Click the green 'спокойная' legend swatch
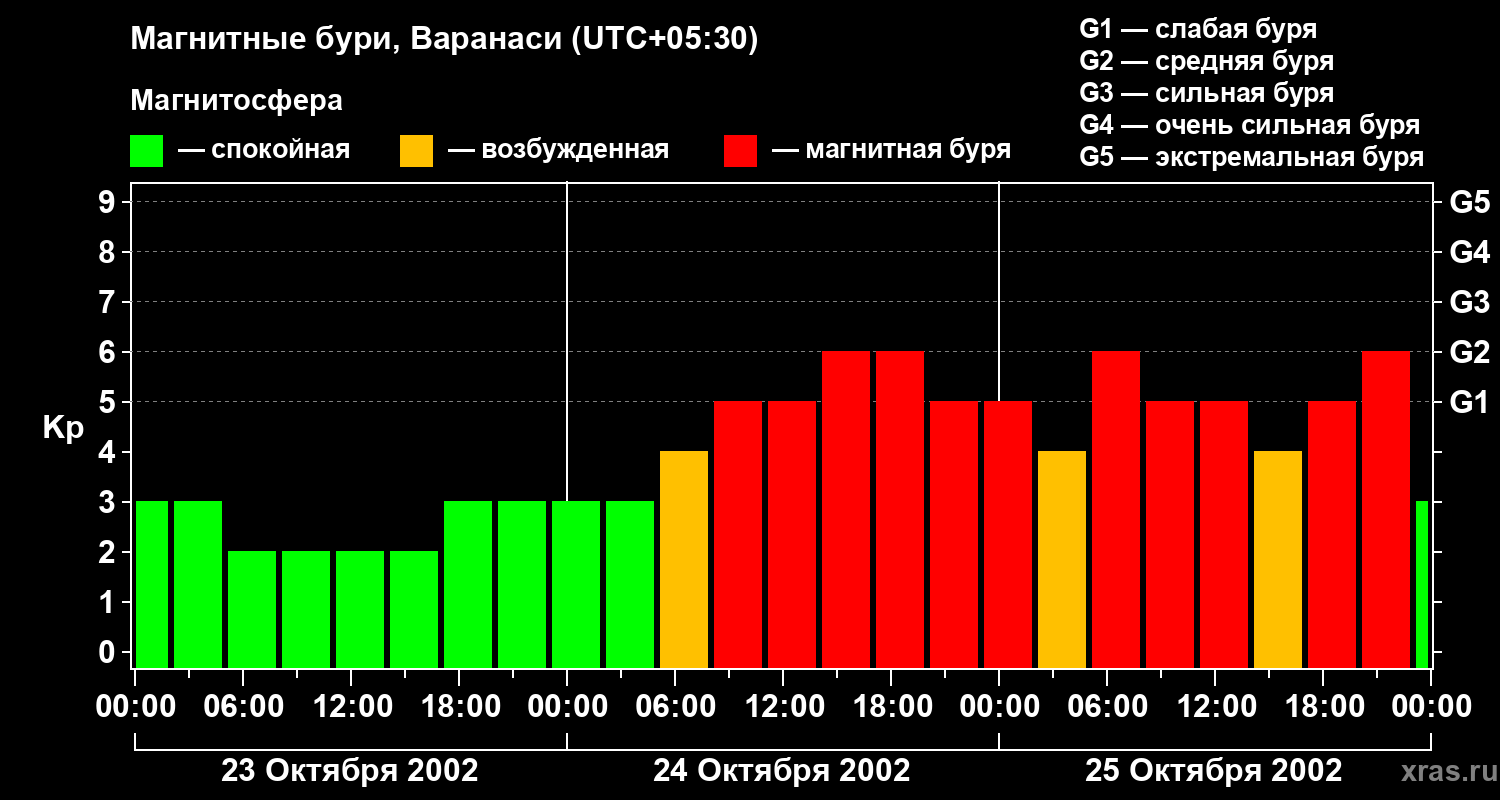 pyautogui.click(x=147, y=150)
